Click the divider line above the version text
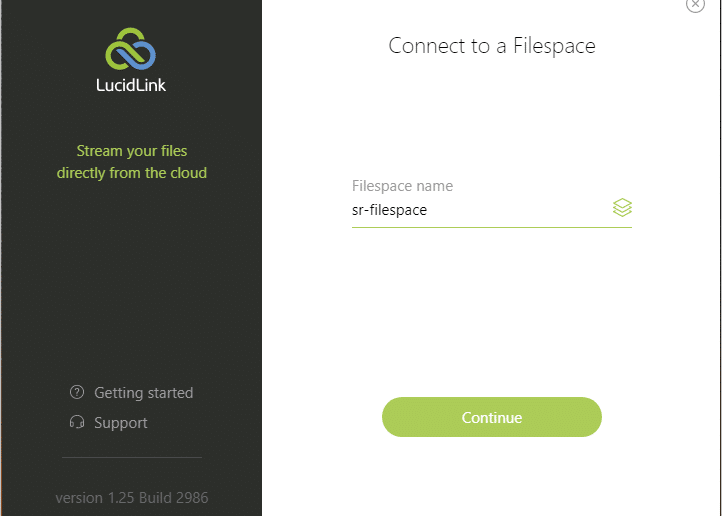722x516 pixels. [132, 457]
